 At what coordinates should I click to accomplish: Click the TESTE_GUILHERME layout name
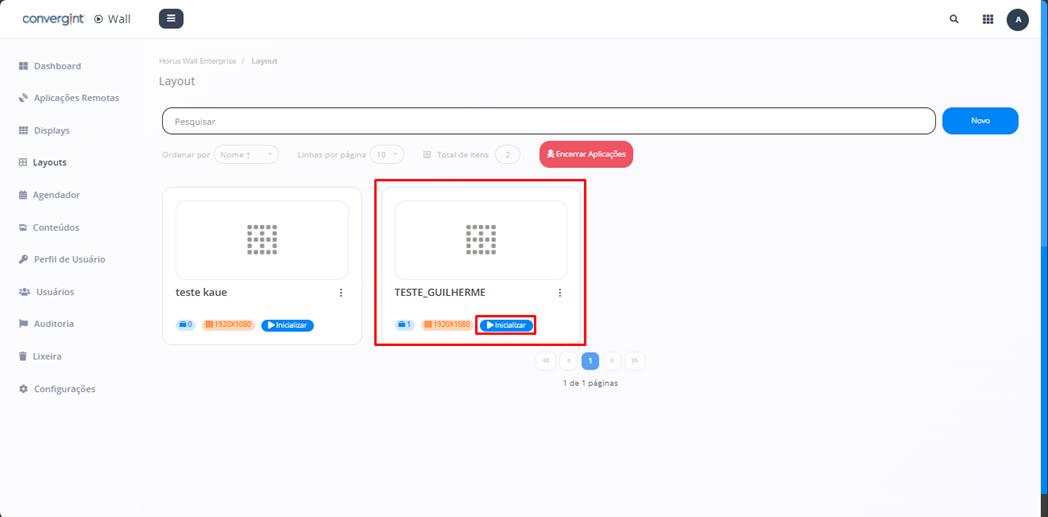440,293
